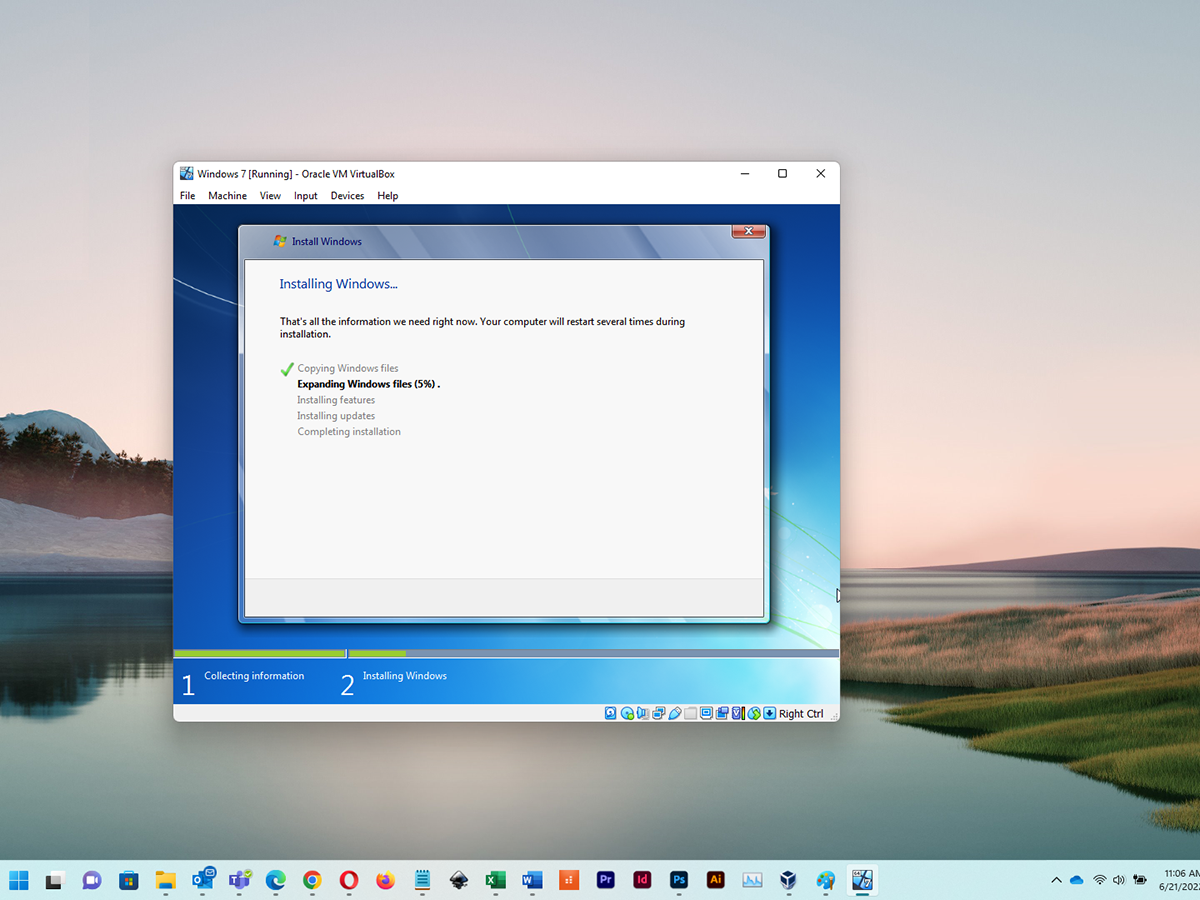Image resolution: width=1200 pixels, height=900 pixels.
Task: Open Adobe Illustrator from the taskbar
Action: point(715,880)
